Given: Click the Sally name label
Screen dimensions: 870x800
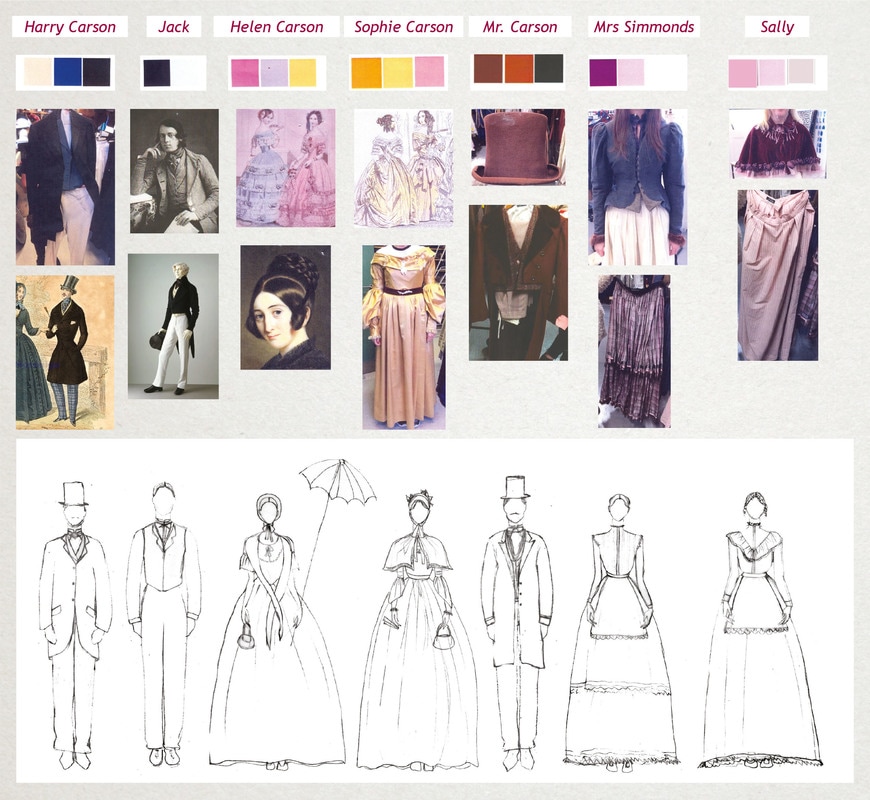Looking at the screenshot, I should 777,27.
